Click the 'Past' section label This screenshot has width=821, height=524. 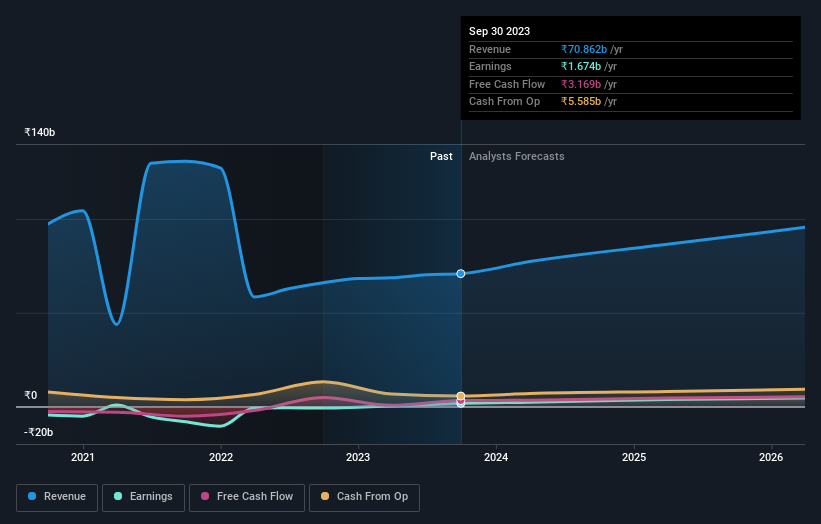tap(441, 156)
